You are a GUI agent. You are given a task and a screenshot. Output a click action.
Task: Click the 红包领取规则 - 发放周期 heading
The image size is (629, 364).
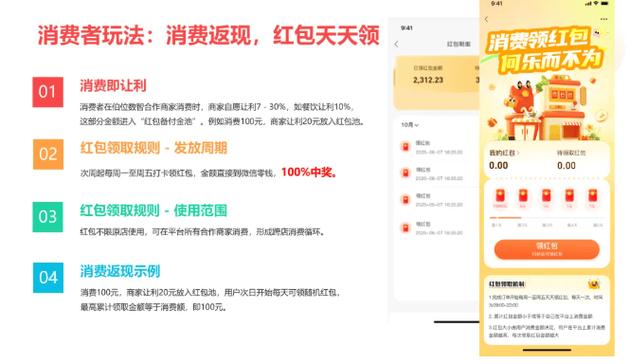tap(154, 148)
